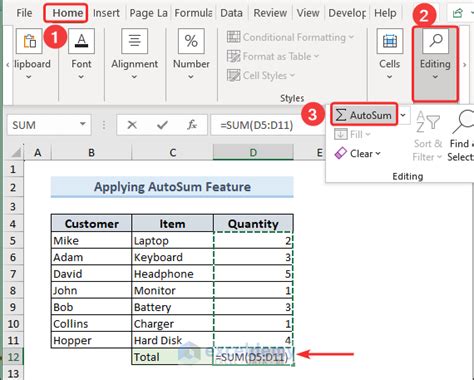The image size is (474, 380).
Task: Click the Conditional Formatting icon
Action: click(x=234, y=37)
